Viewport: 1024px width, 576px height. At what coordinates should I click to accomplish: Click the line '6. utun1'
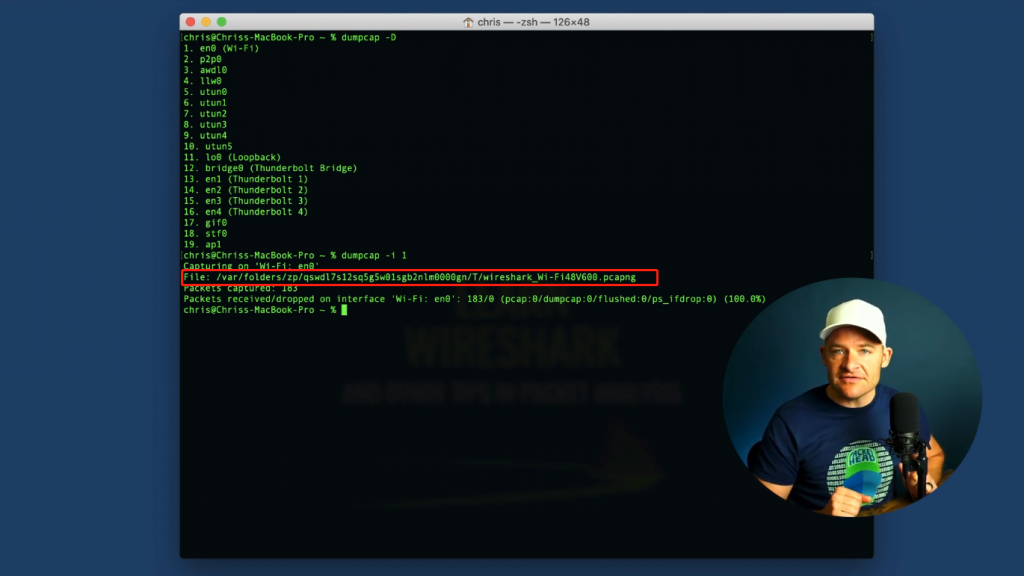[x=205, y=103]
